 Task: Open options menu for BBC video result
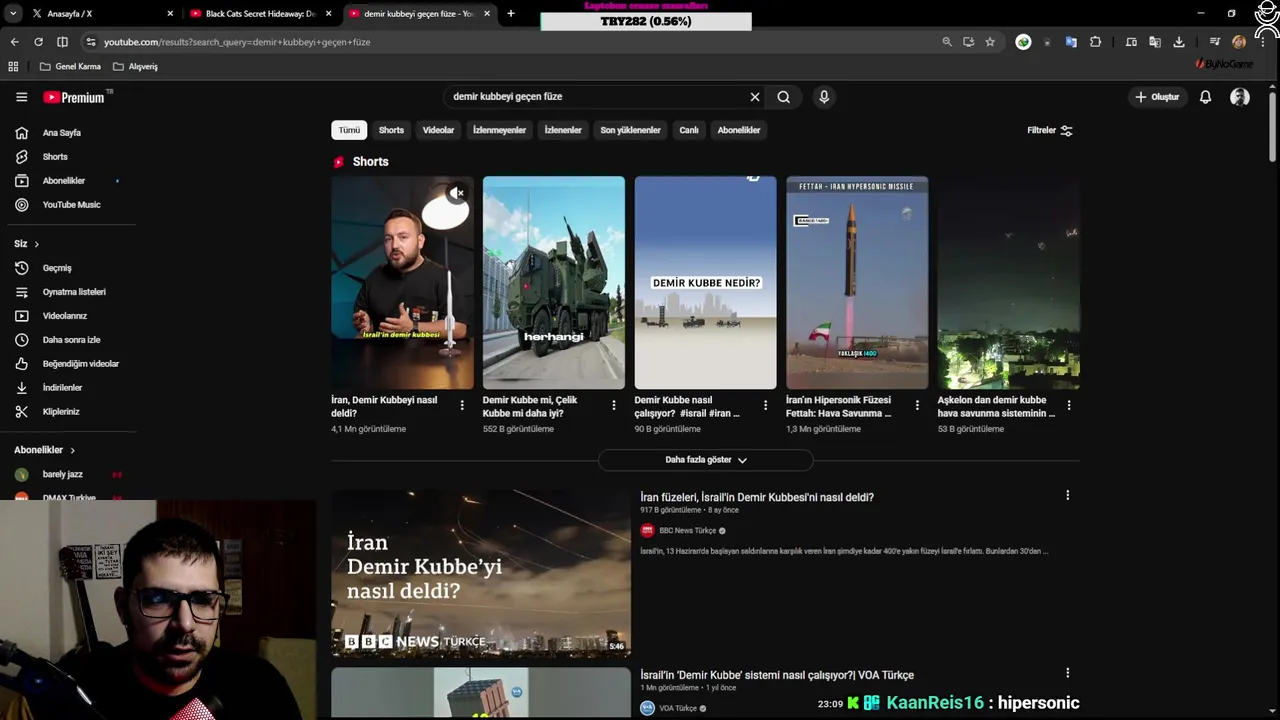click(x=1067, y=495)
